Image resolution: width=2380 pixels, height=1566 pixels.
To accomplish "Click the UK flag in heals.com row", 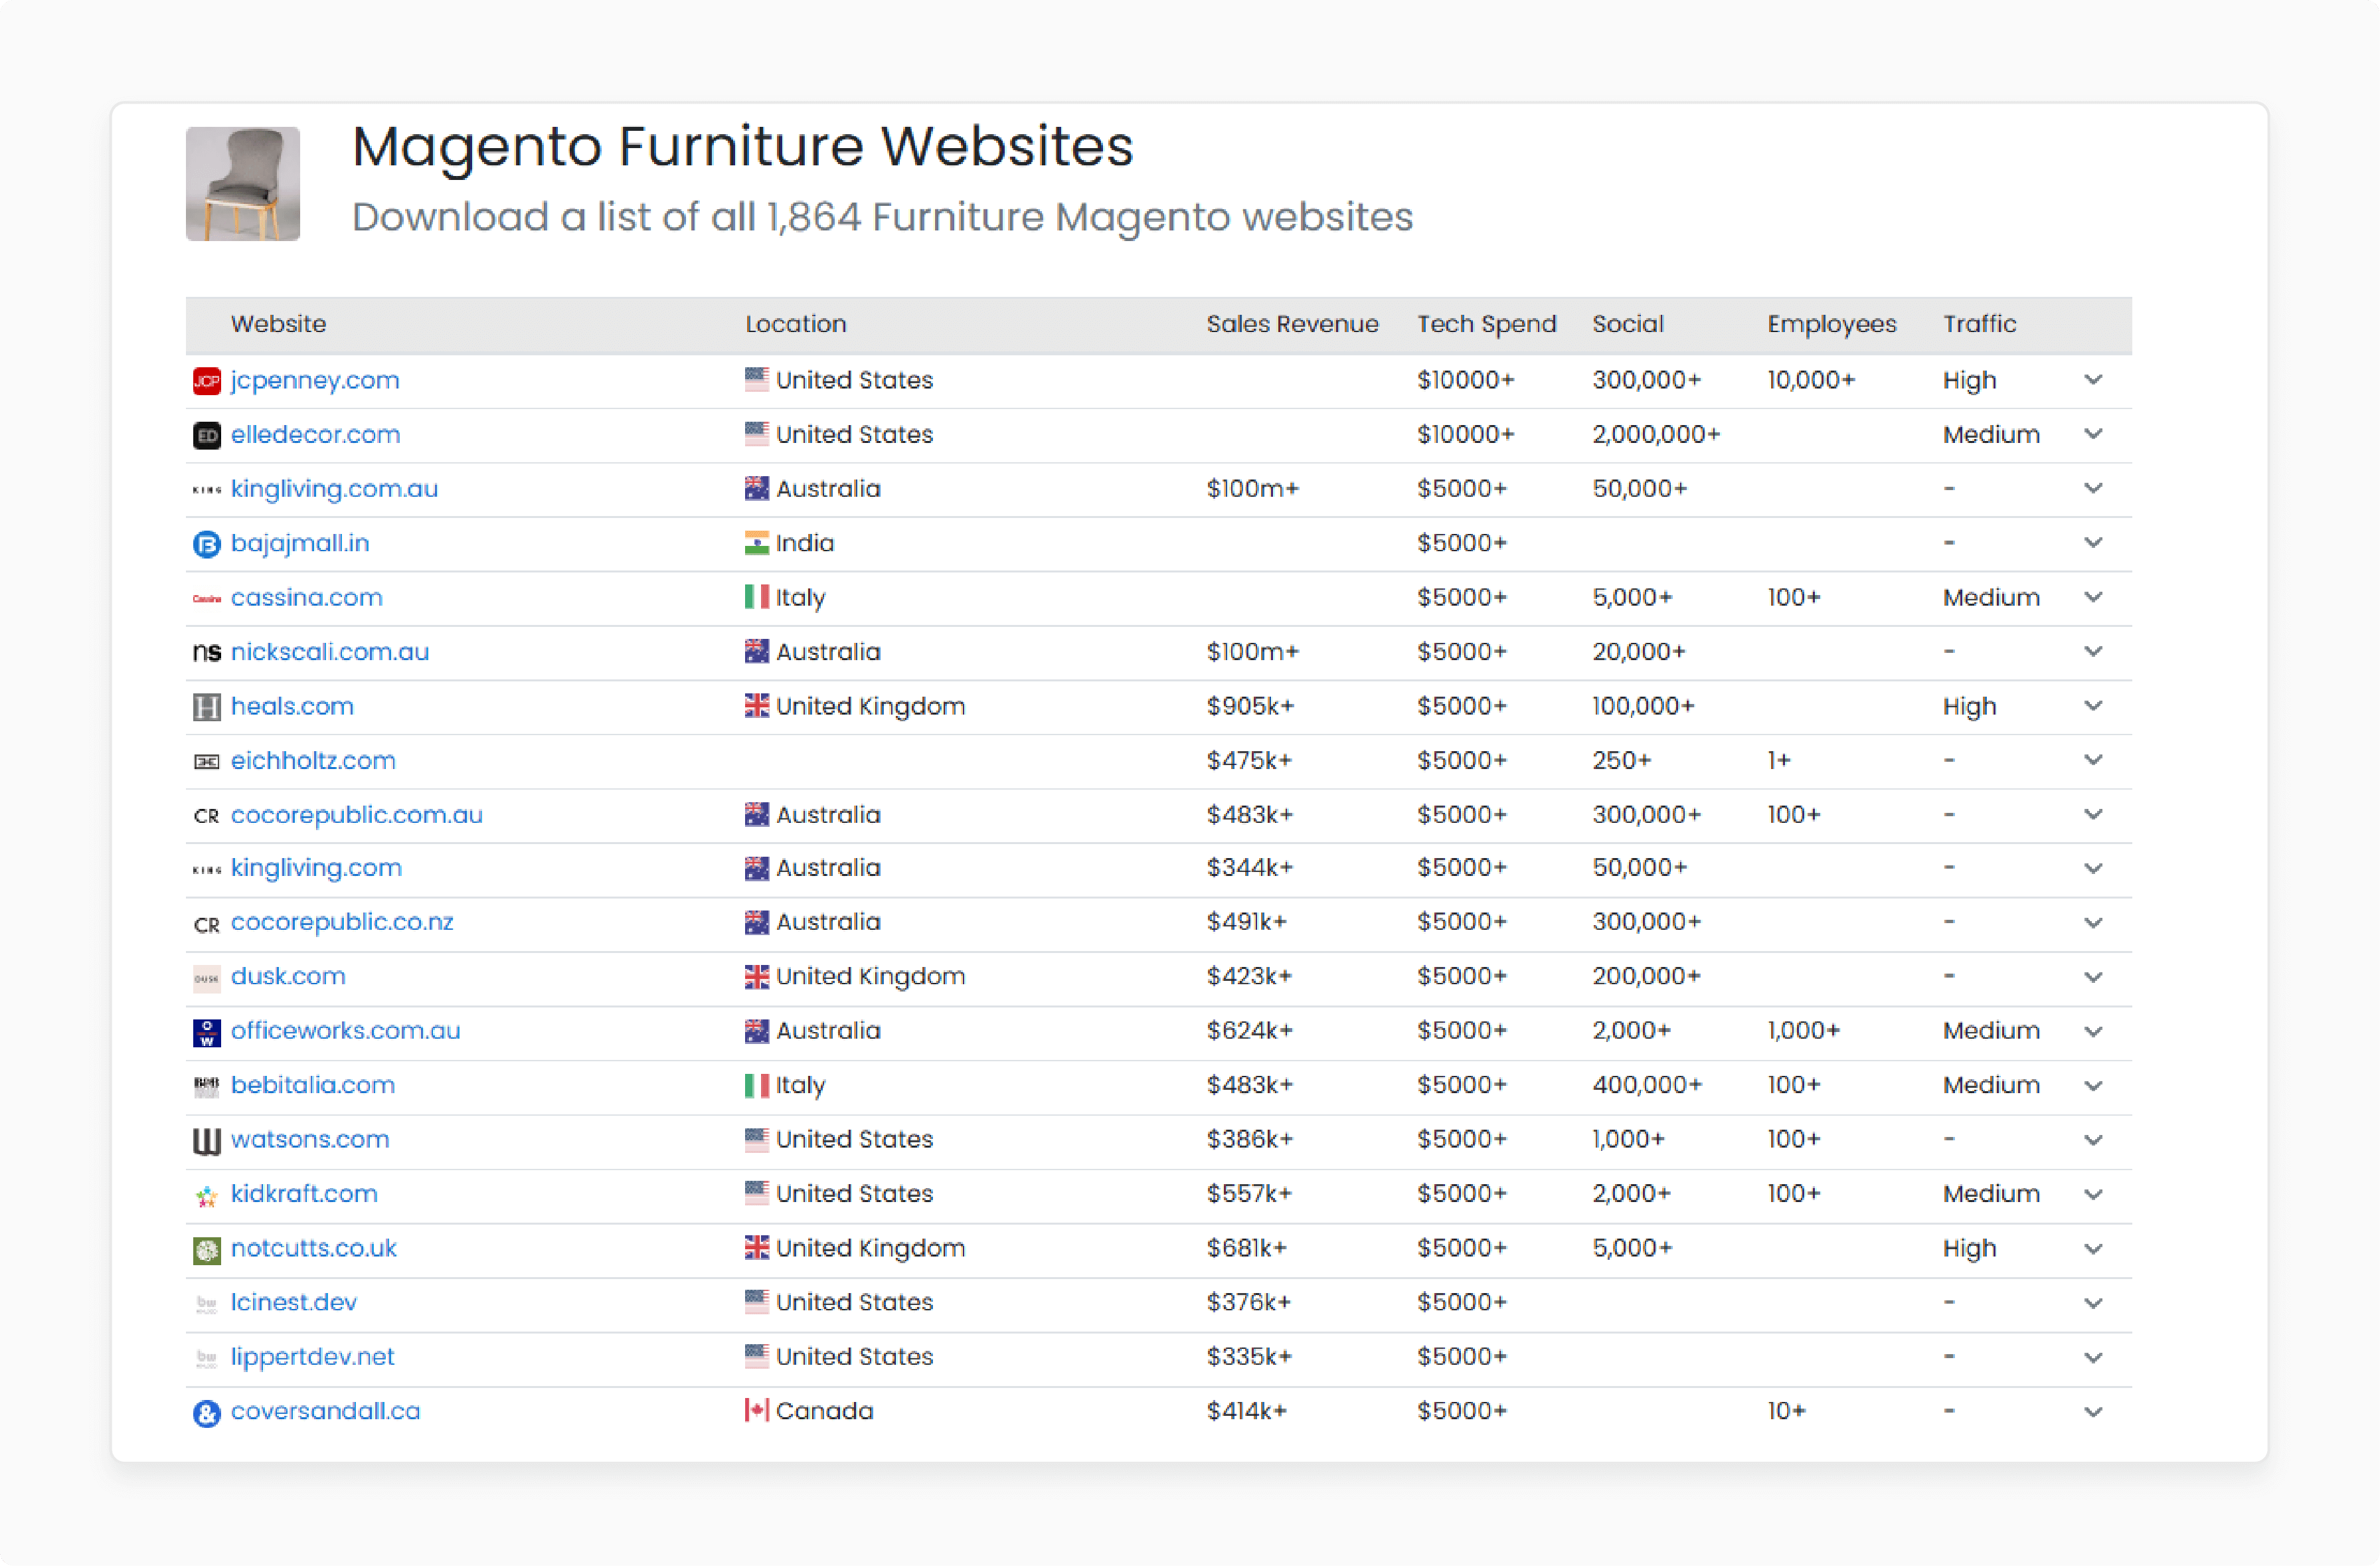I will click(x=756, y=706).
